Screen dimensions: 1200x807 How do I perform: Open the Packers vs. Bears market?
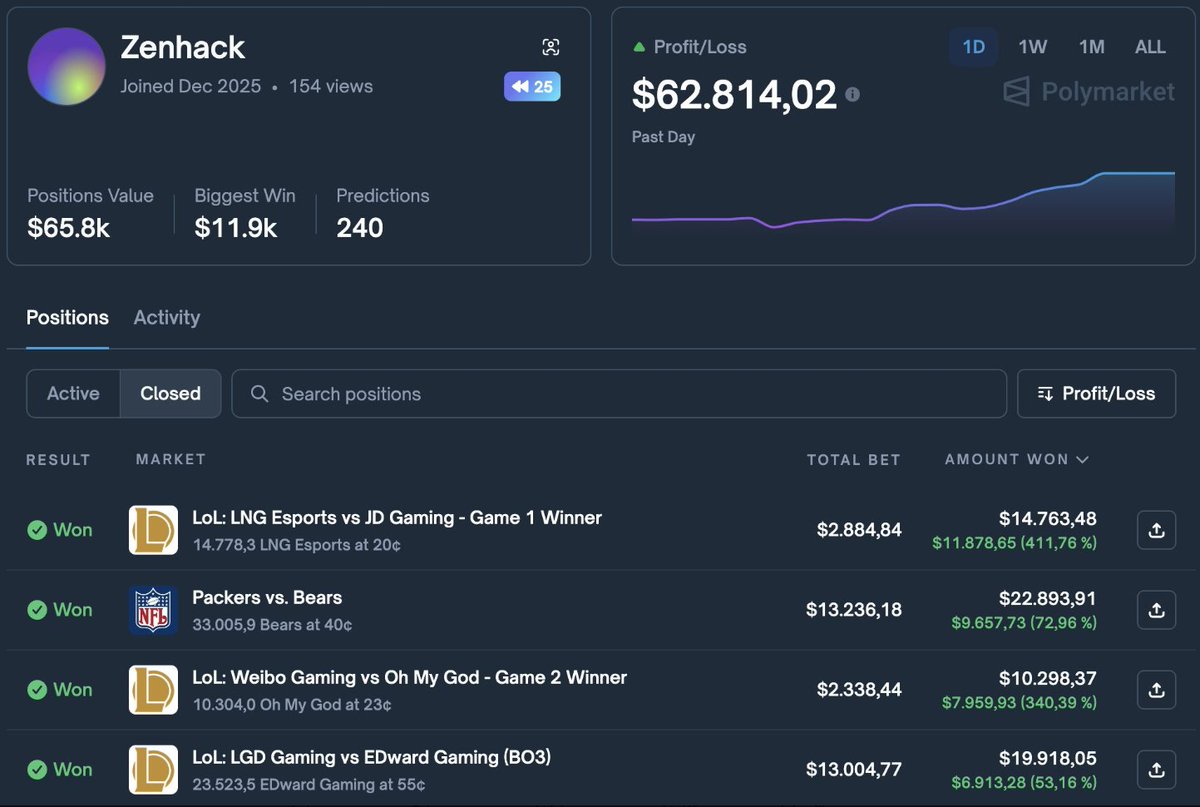pyautogui.click(x=267, y=598)
